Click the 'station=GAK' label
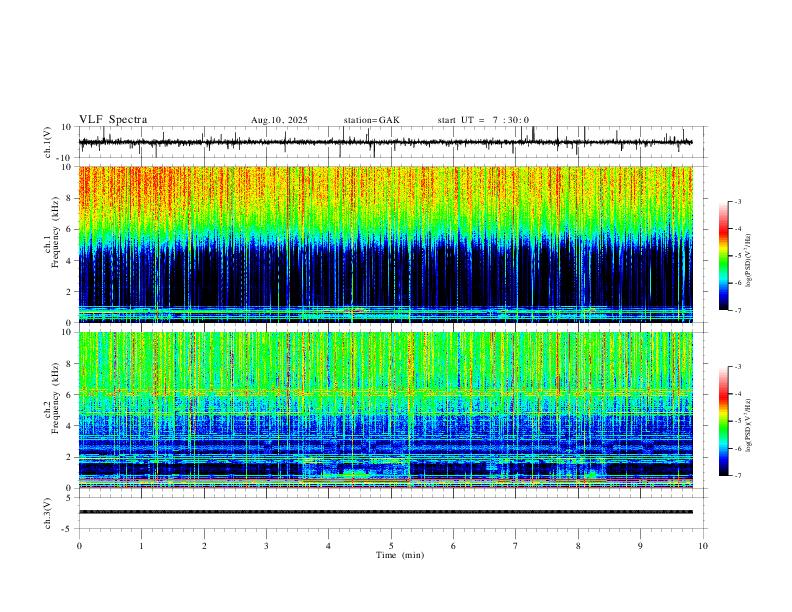 tap(371, 120)
